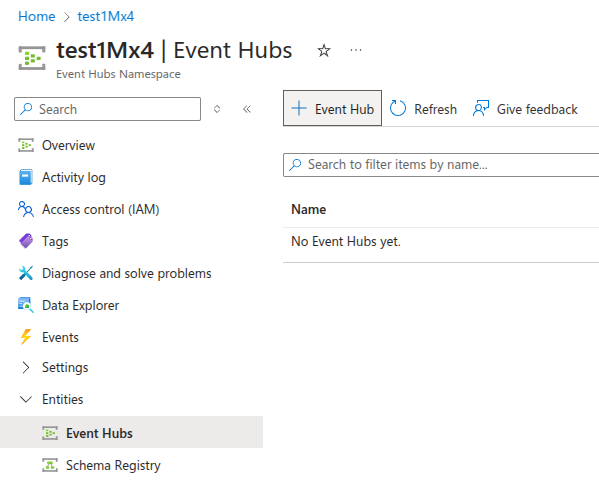Viewport: 599px width, 482px height.
Task: Expand the Settings group chevron
Action: coord(26,367)
